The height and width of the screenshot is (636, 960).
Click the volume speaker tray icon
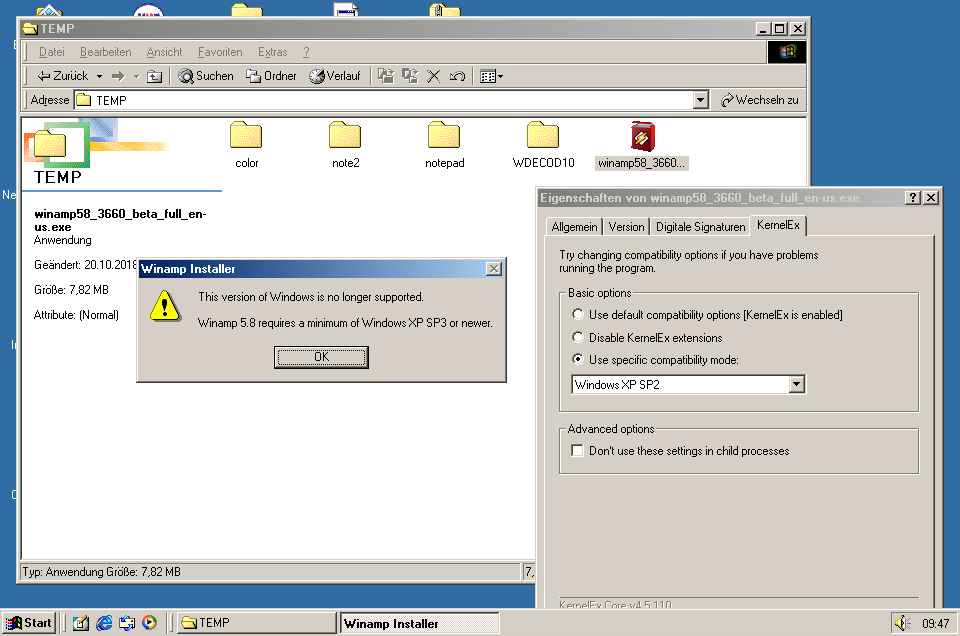[902, 623]
